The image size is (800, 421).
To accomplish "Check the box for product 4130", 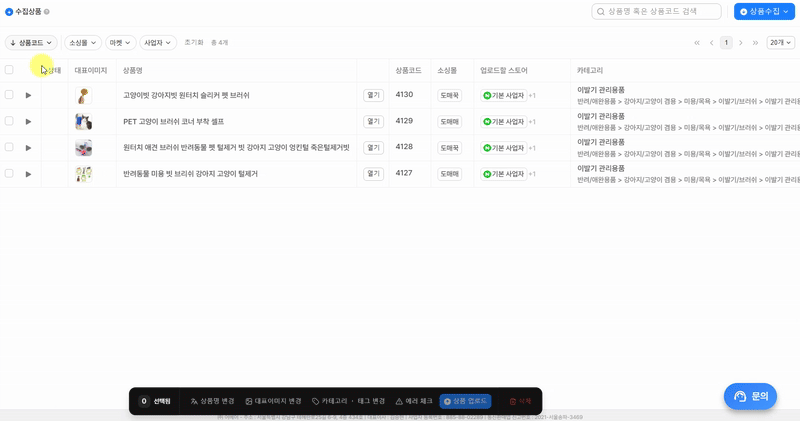I will pyautogui.click(x=9, y=94).
